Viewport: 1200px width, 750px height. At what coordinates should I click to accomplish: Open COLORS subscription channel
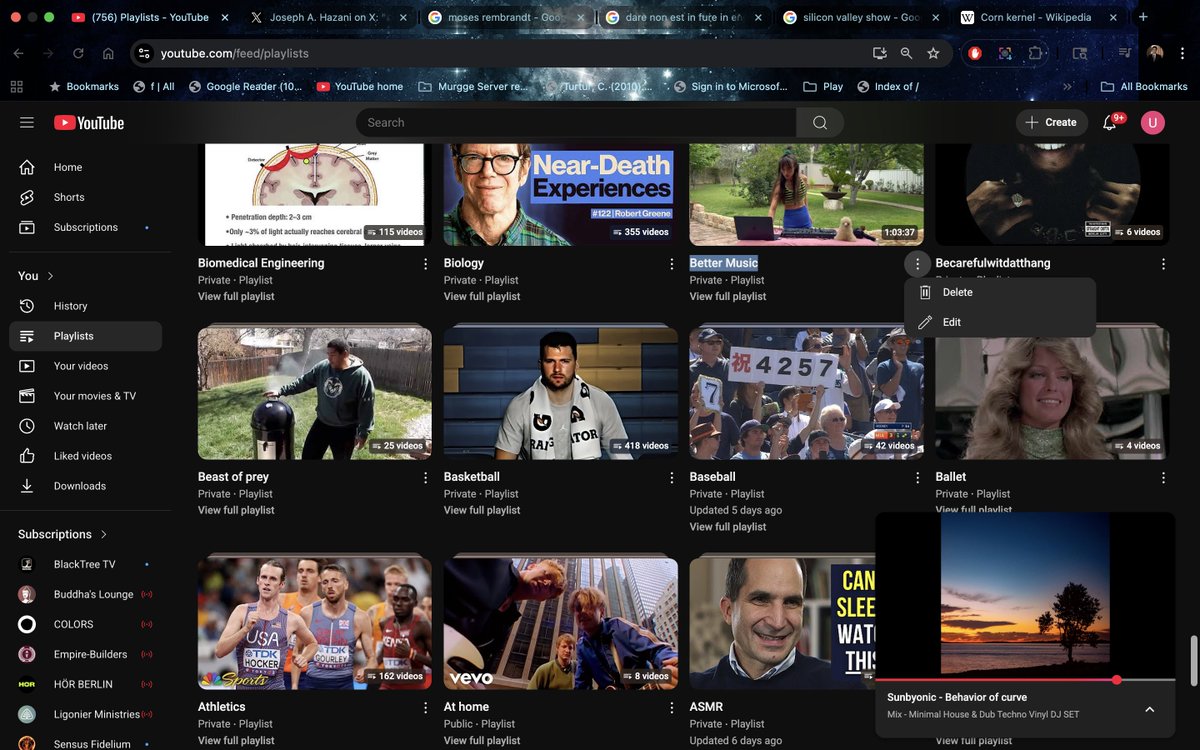click(x=85, y=624)
